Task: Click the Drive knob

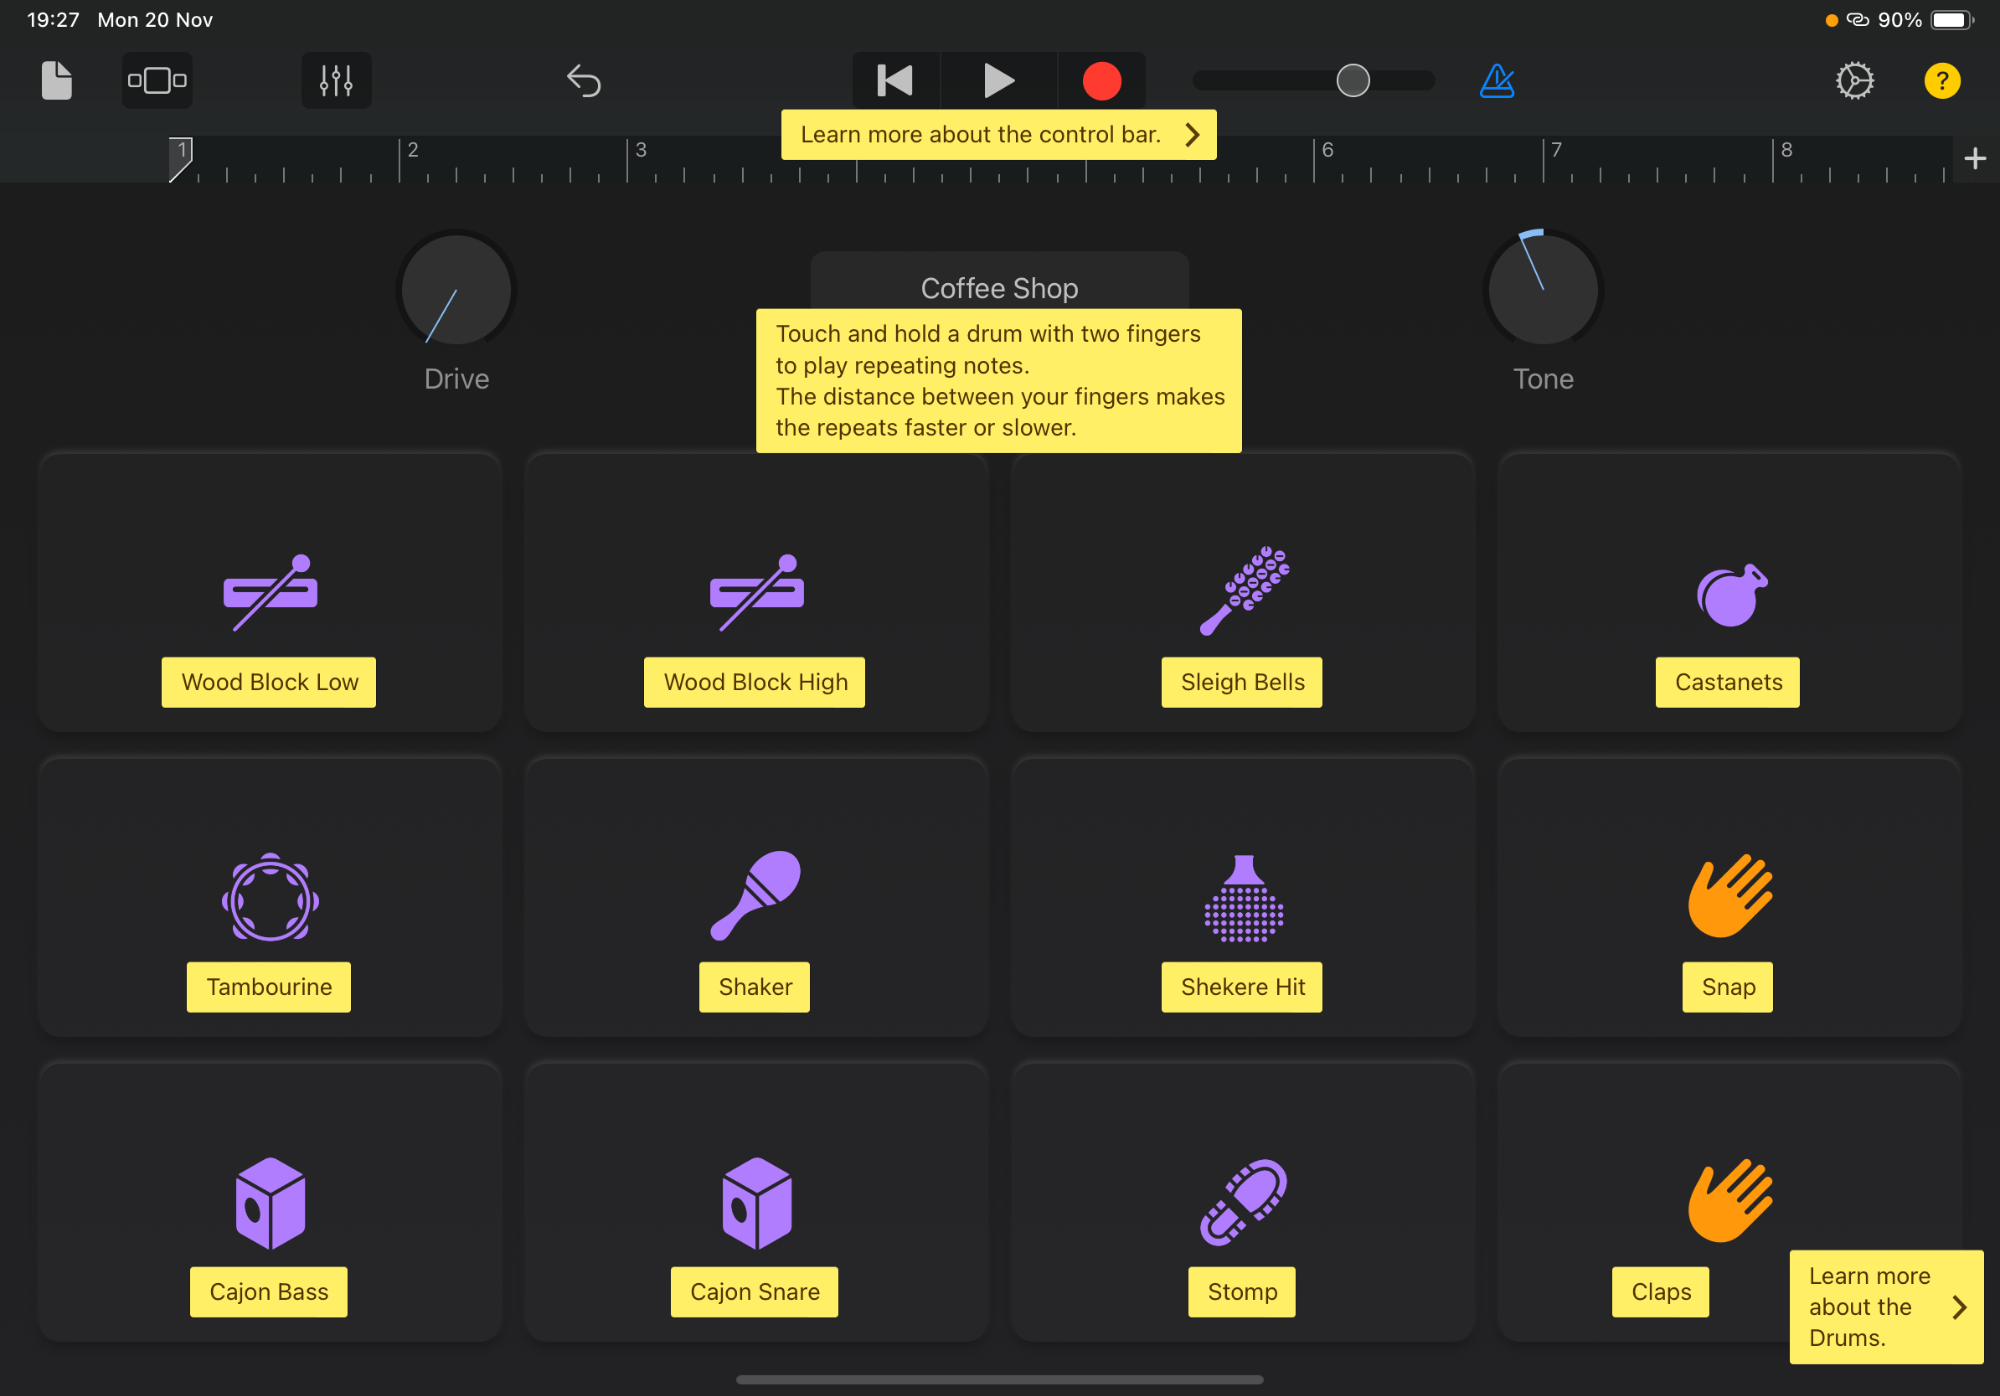Action: (456, 290)
